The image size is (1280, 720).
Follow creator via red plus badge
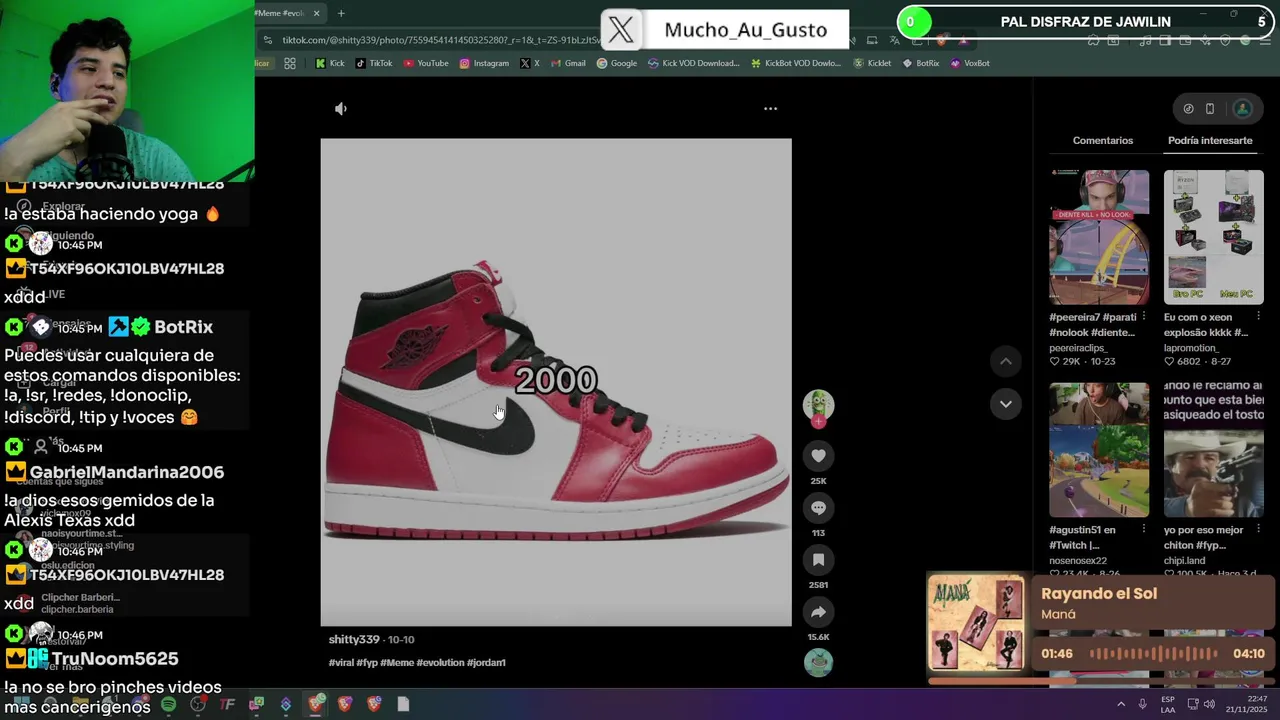(x=818, y=422)
